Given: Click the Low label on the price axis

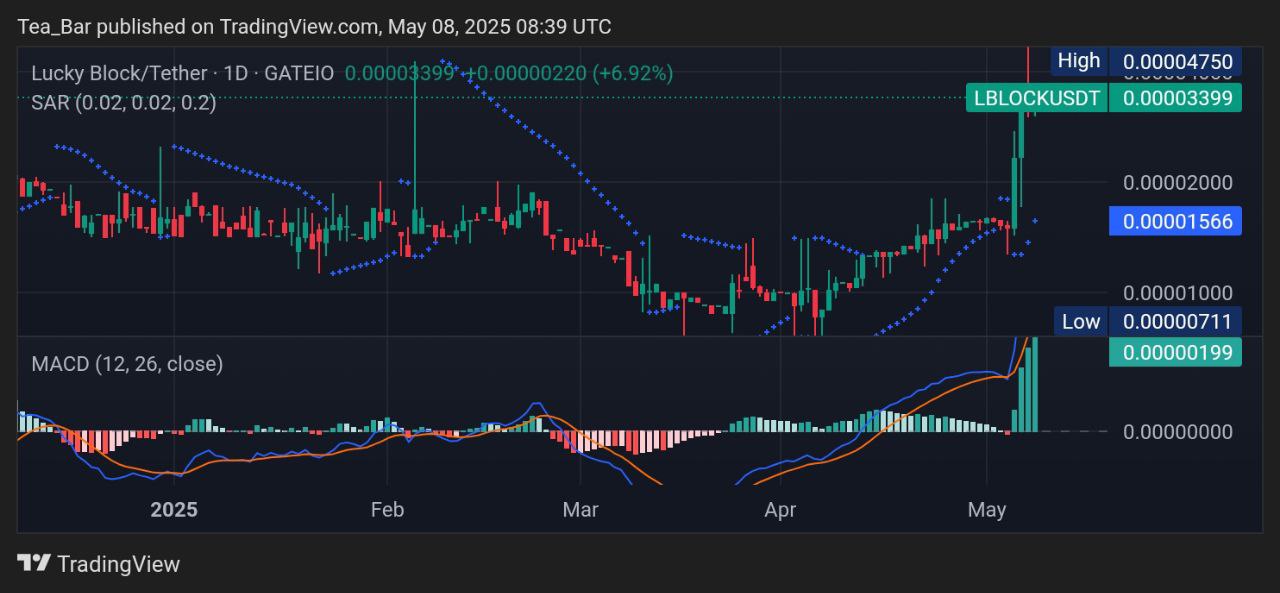Looking at the screenshot, I should [x=1081, y=321].
